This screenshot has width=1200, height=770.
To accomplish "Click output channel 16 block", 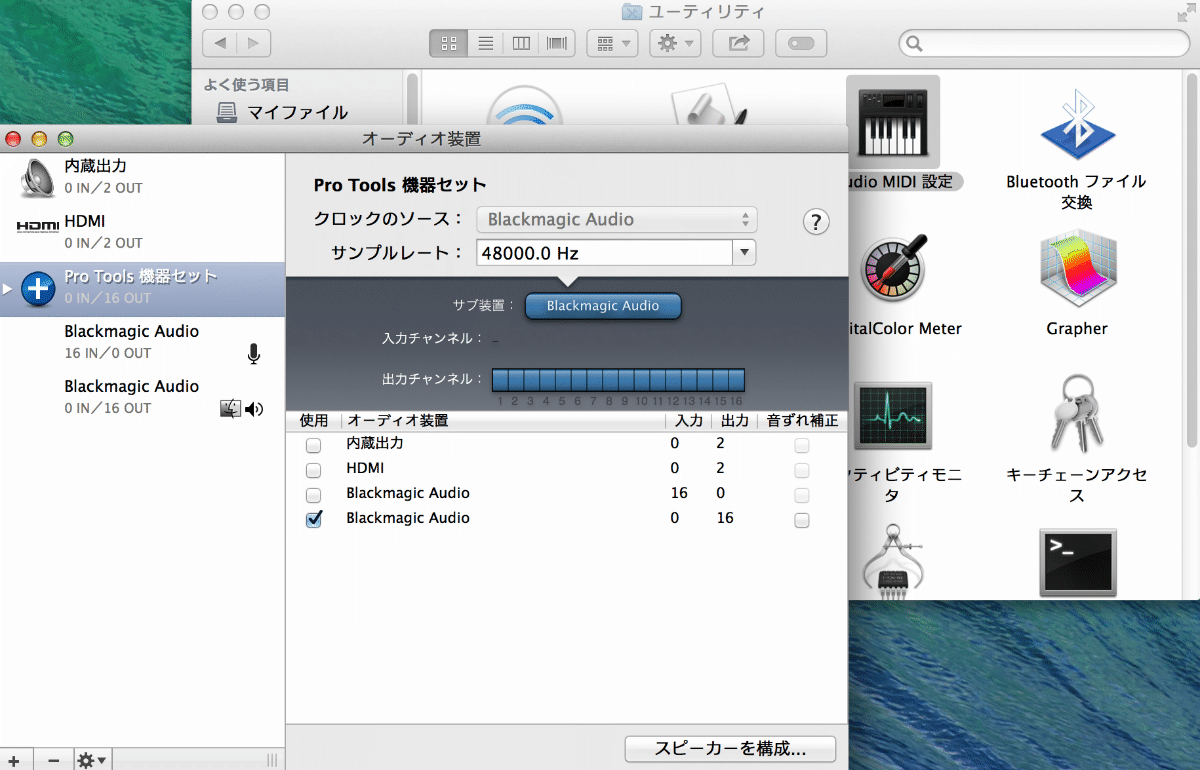I will [x=737, y=380].
